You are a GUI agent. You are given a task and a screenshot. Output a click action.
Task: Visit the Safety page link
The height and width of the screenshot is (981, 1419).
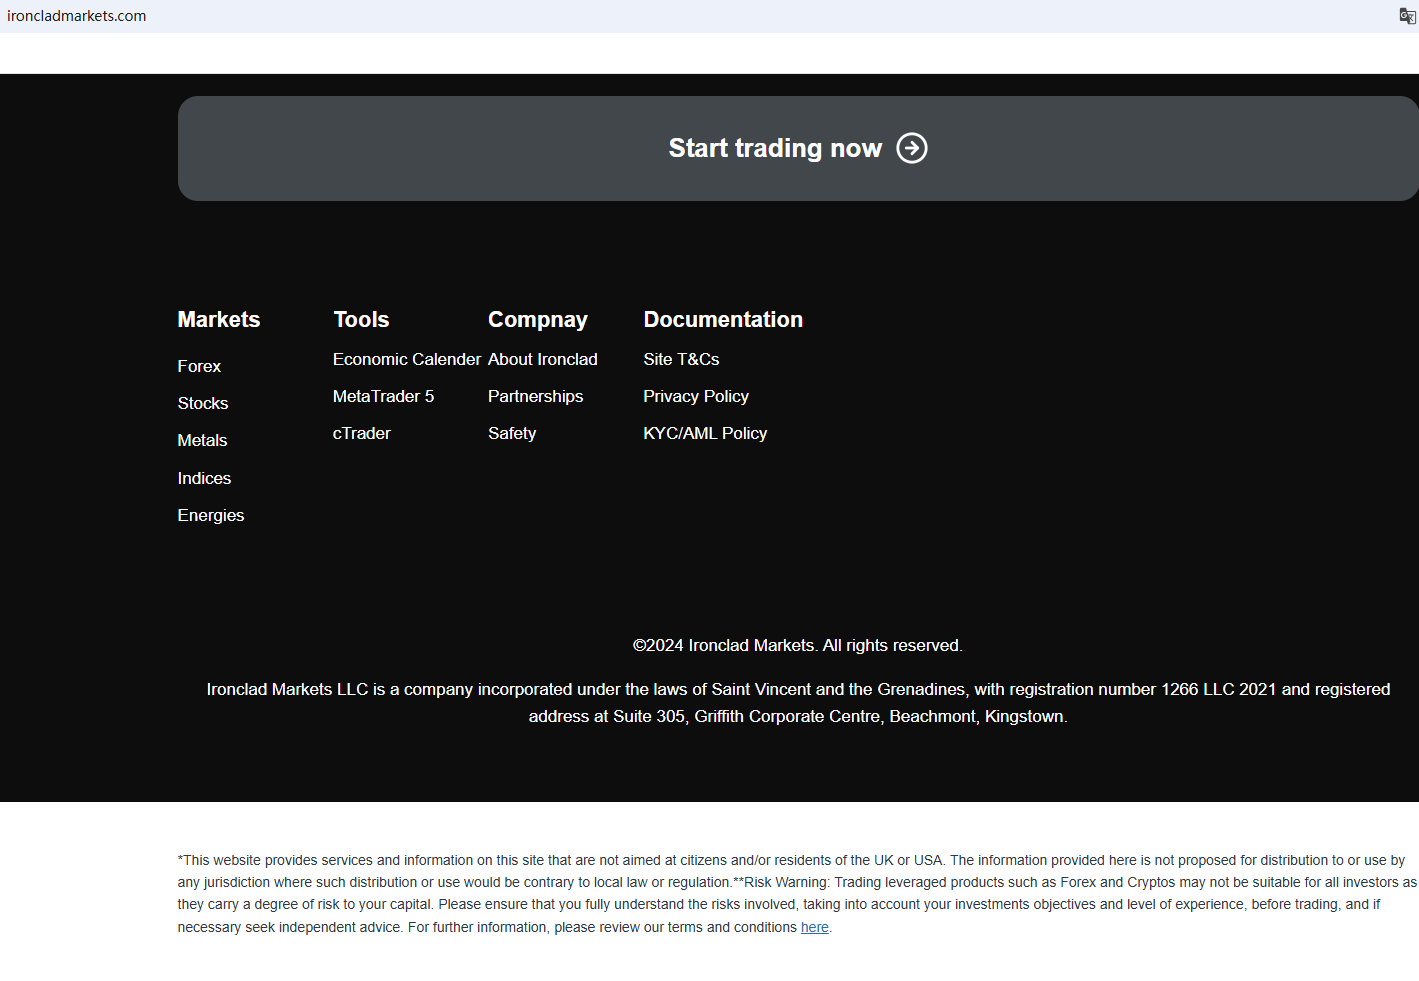(x=512, y=433)
